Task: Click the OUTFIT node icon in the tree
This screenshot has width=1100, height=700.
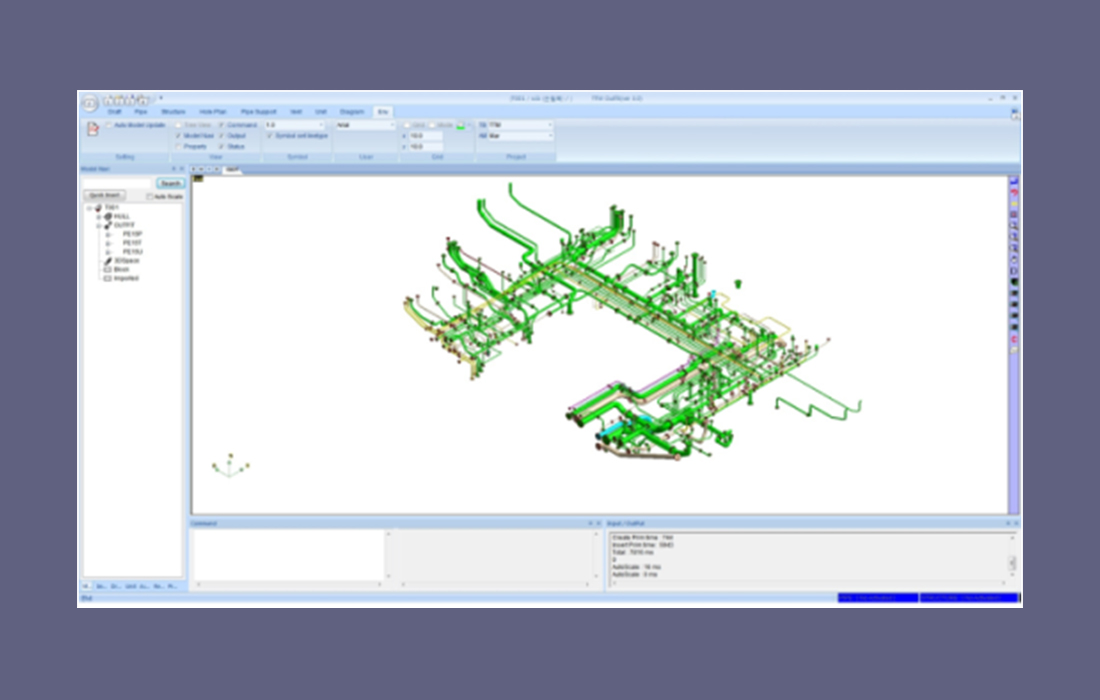Action: coord(107,225)
